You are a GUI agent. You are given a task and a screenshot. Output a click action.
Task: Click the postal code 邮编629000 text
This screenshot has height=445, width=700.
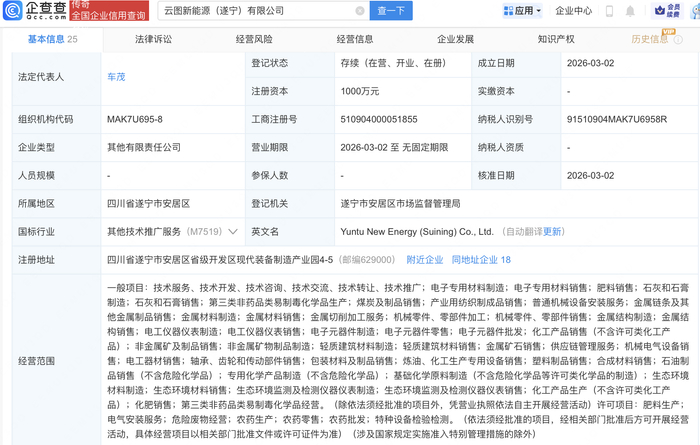[367, 260]
